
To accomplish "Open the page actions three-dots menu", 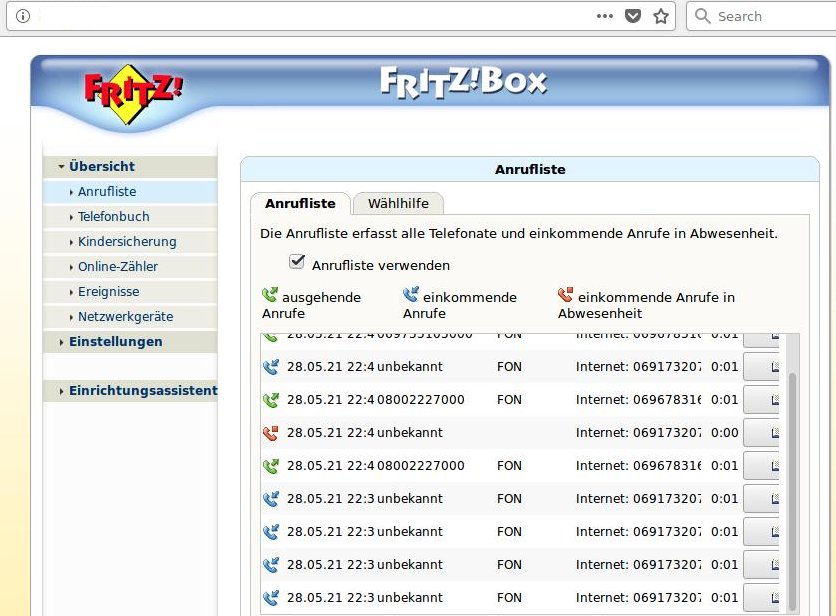I will (605, 16).
